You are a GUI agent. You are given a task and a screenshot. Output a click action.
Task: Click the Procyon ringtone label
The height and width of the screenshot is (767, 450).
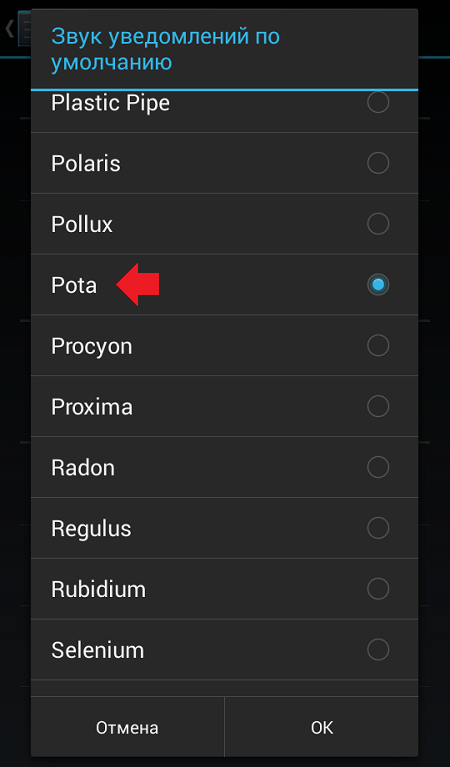(x=91, y=347)
